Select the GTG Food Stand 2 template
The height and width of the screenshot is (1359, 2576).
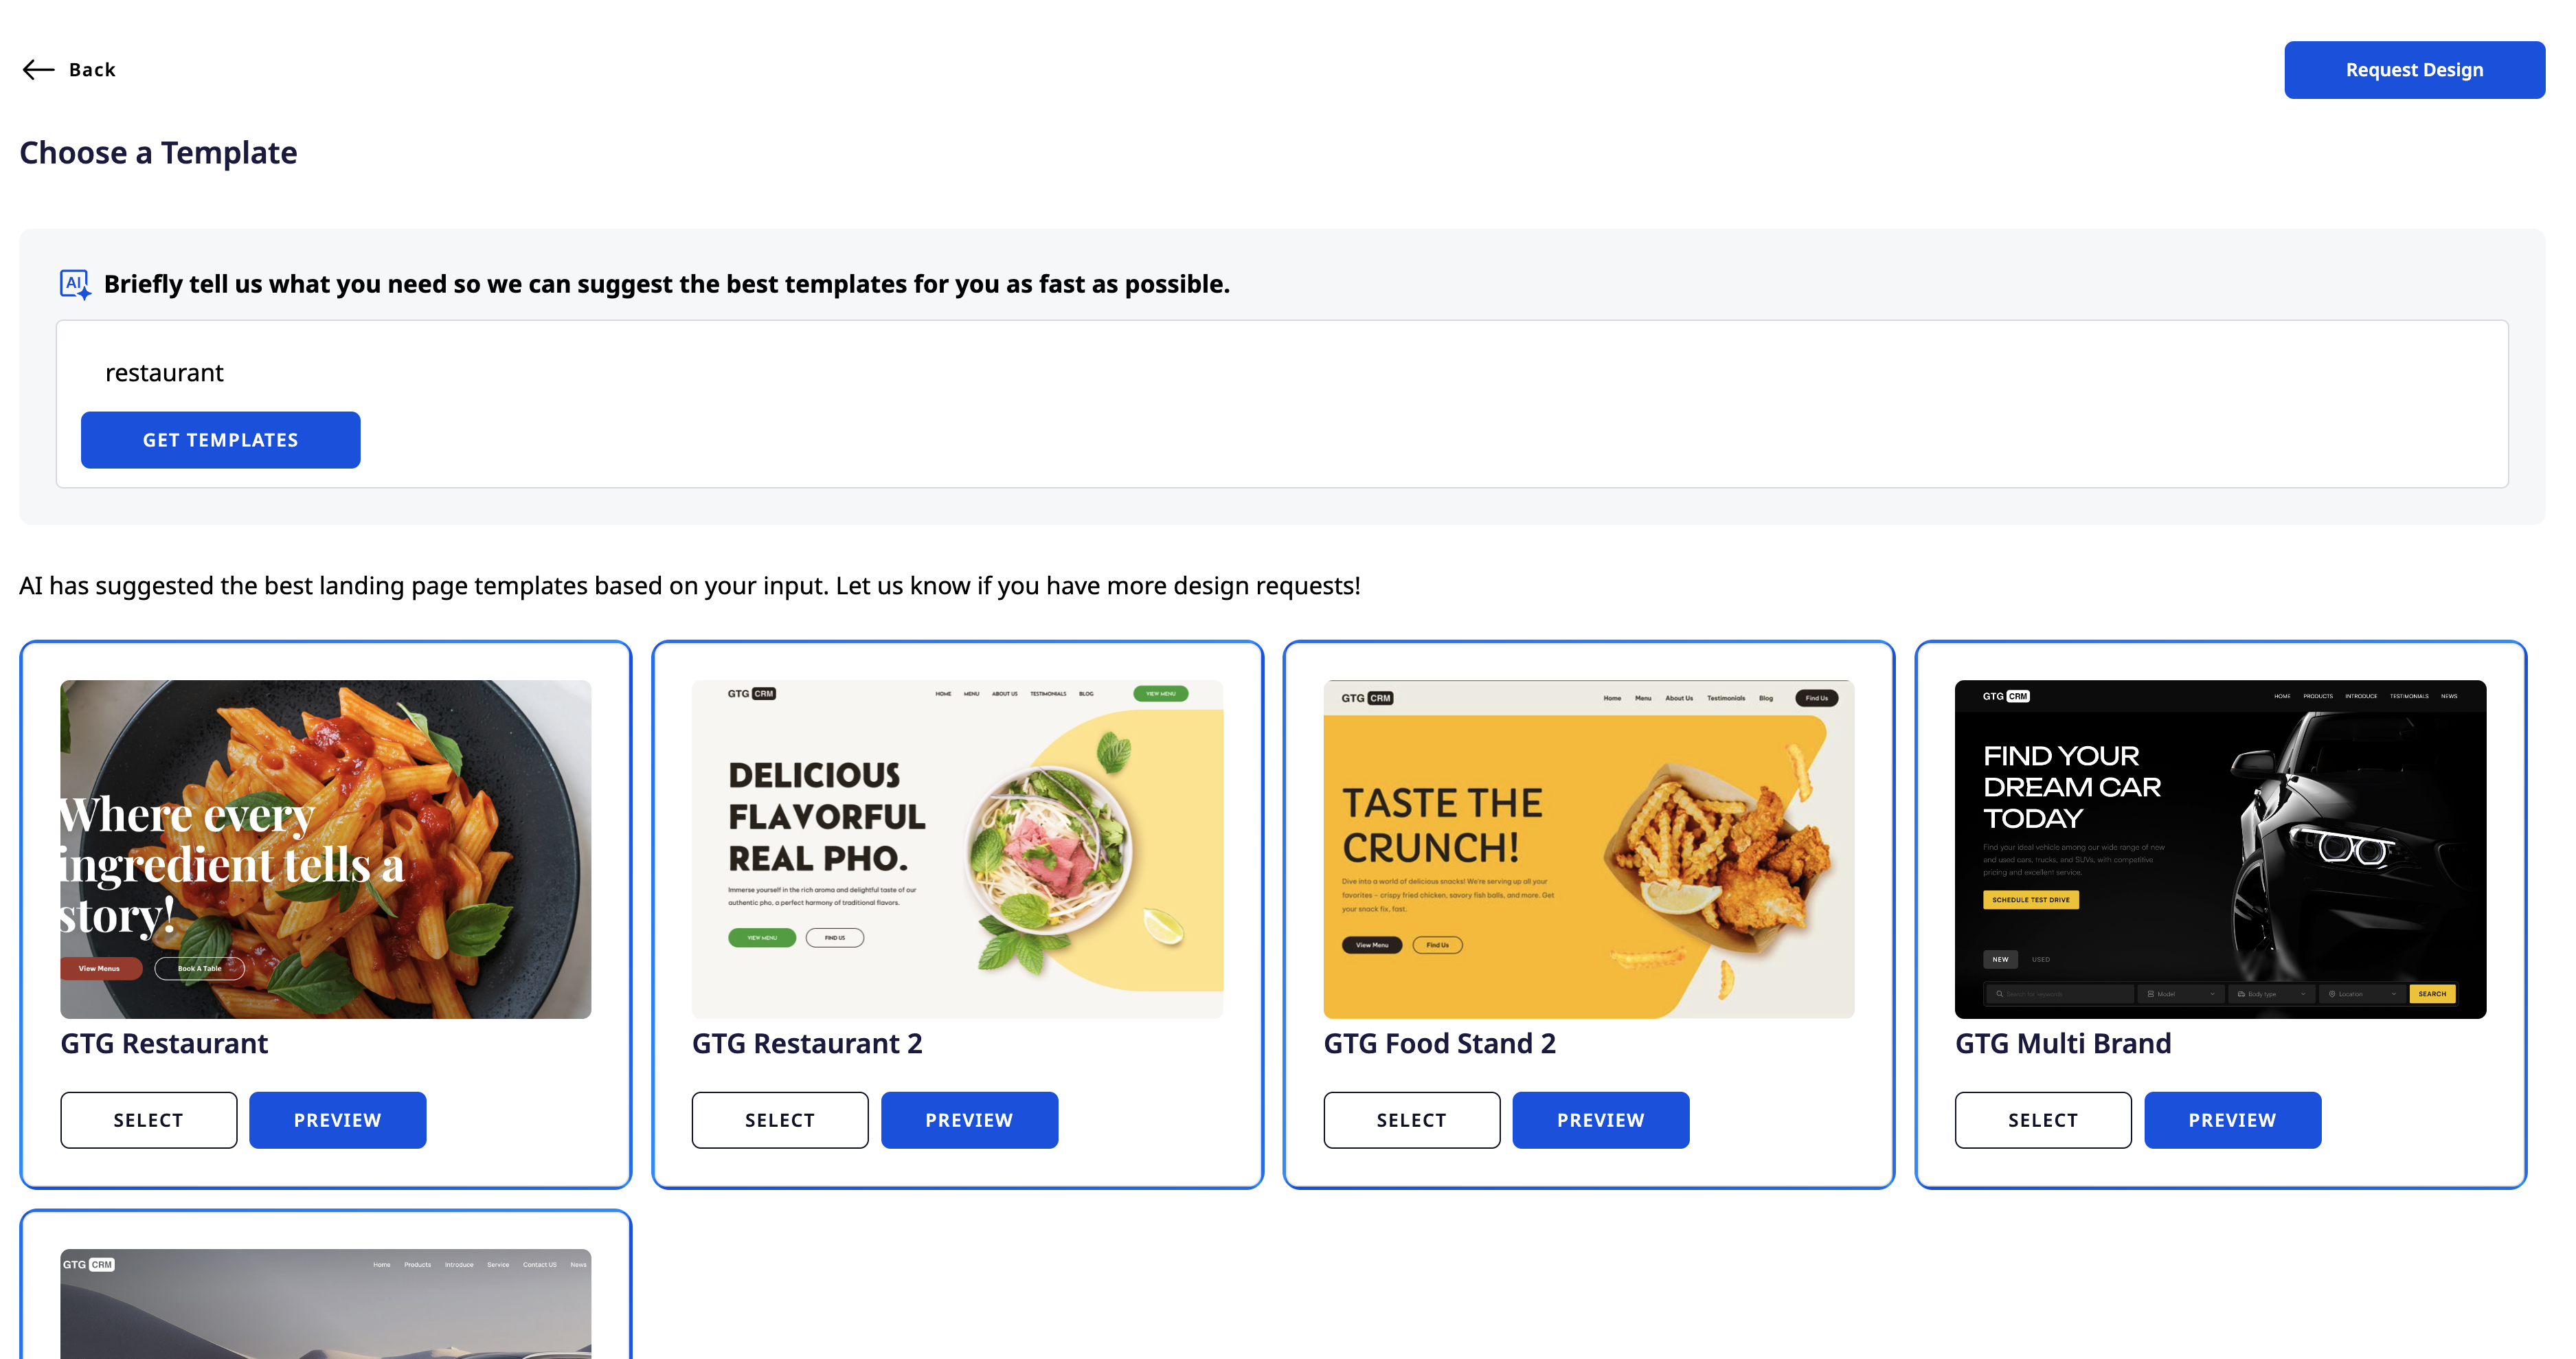tap(1411, 1120)
